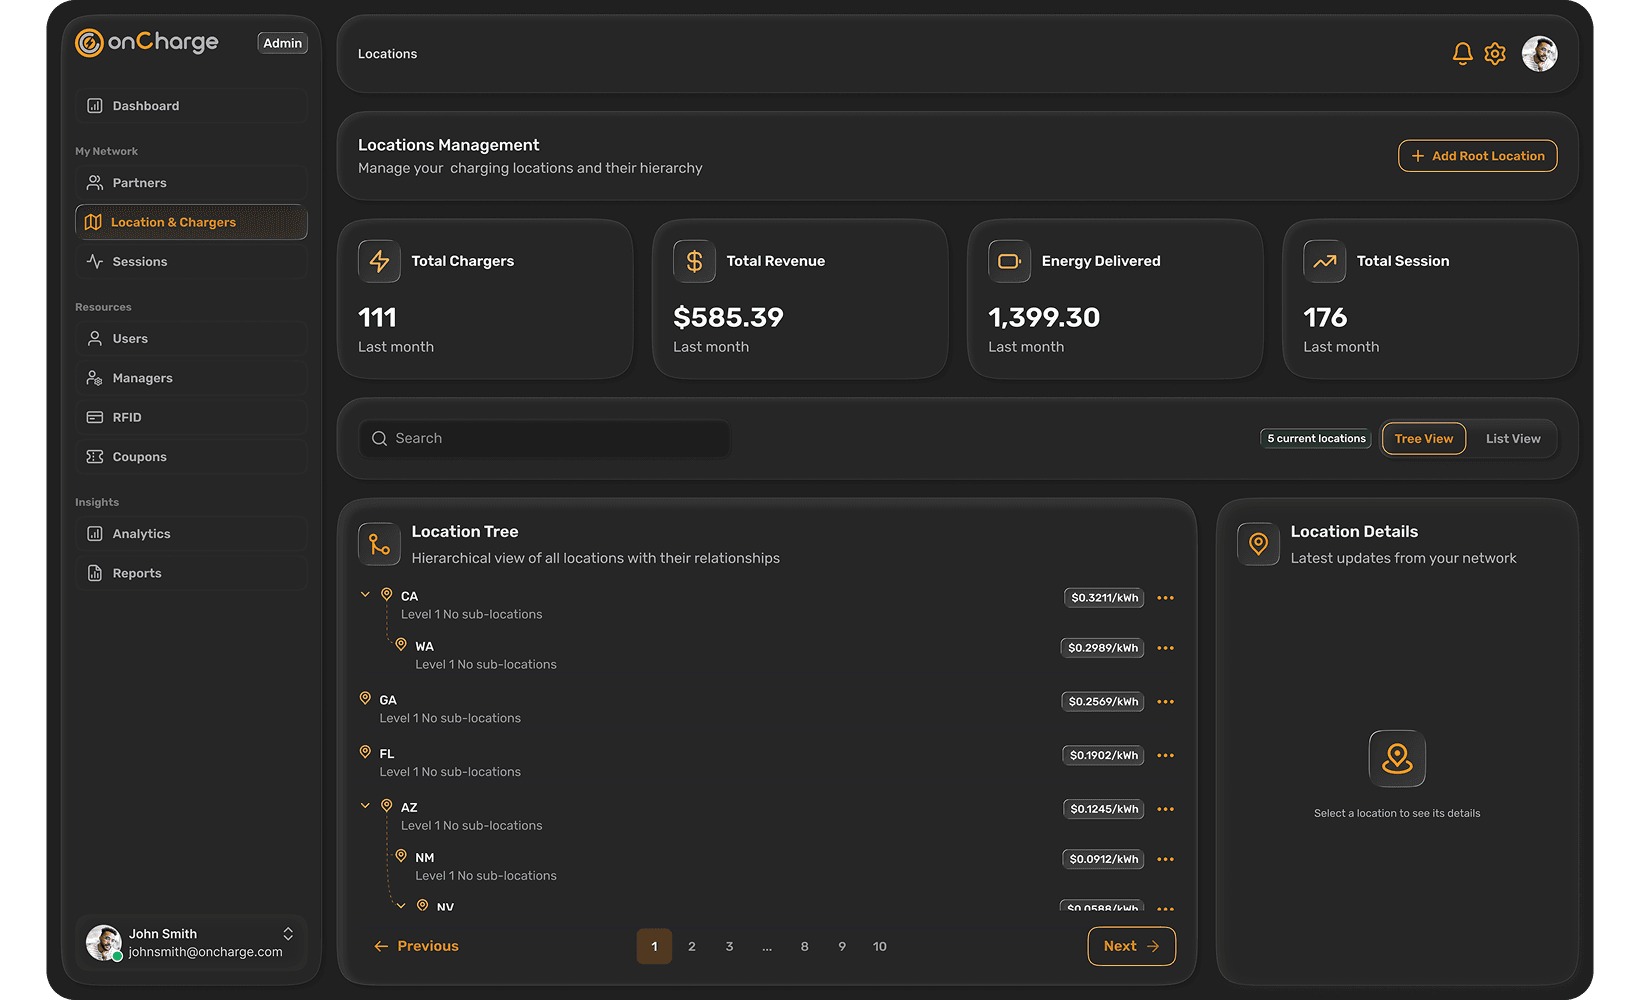Screen dimensions: 1640x1000
Task: Click inside the Search field
Action: [x=545, y=438]
